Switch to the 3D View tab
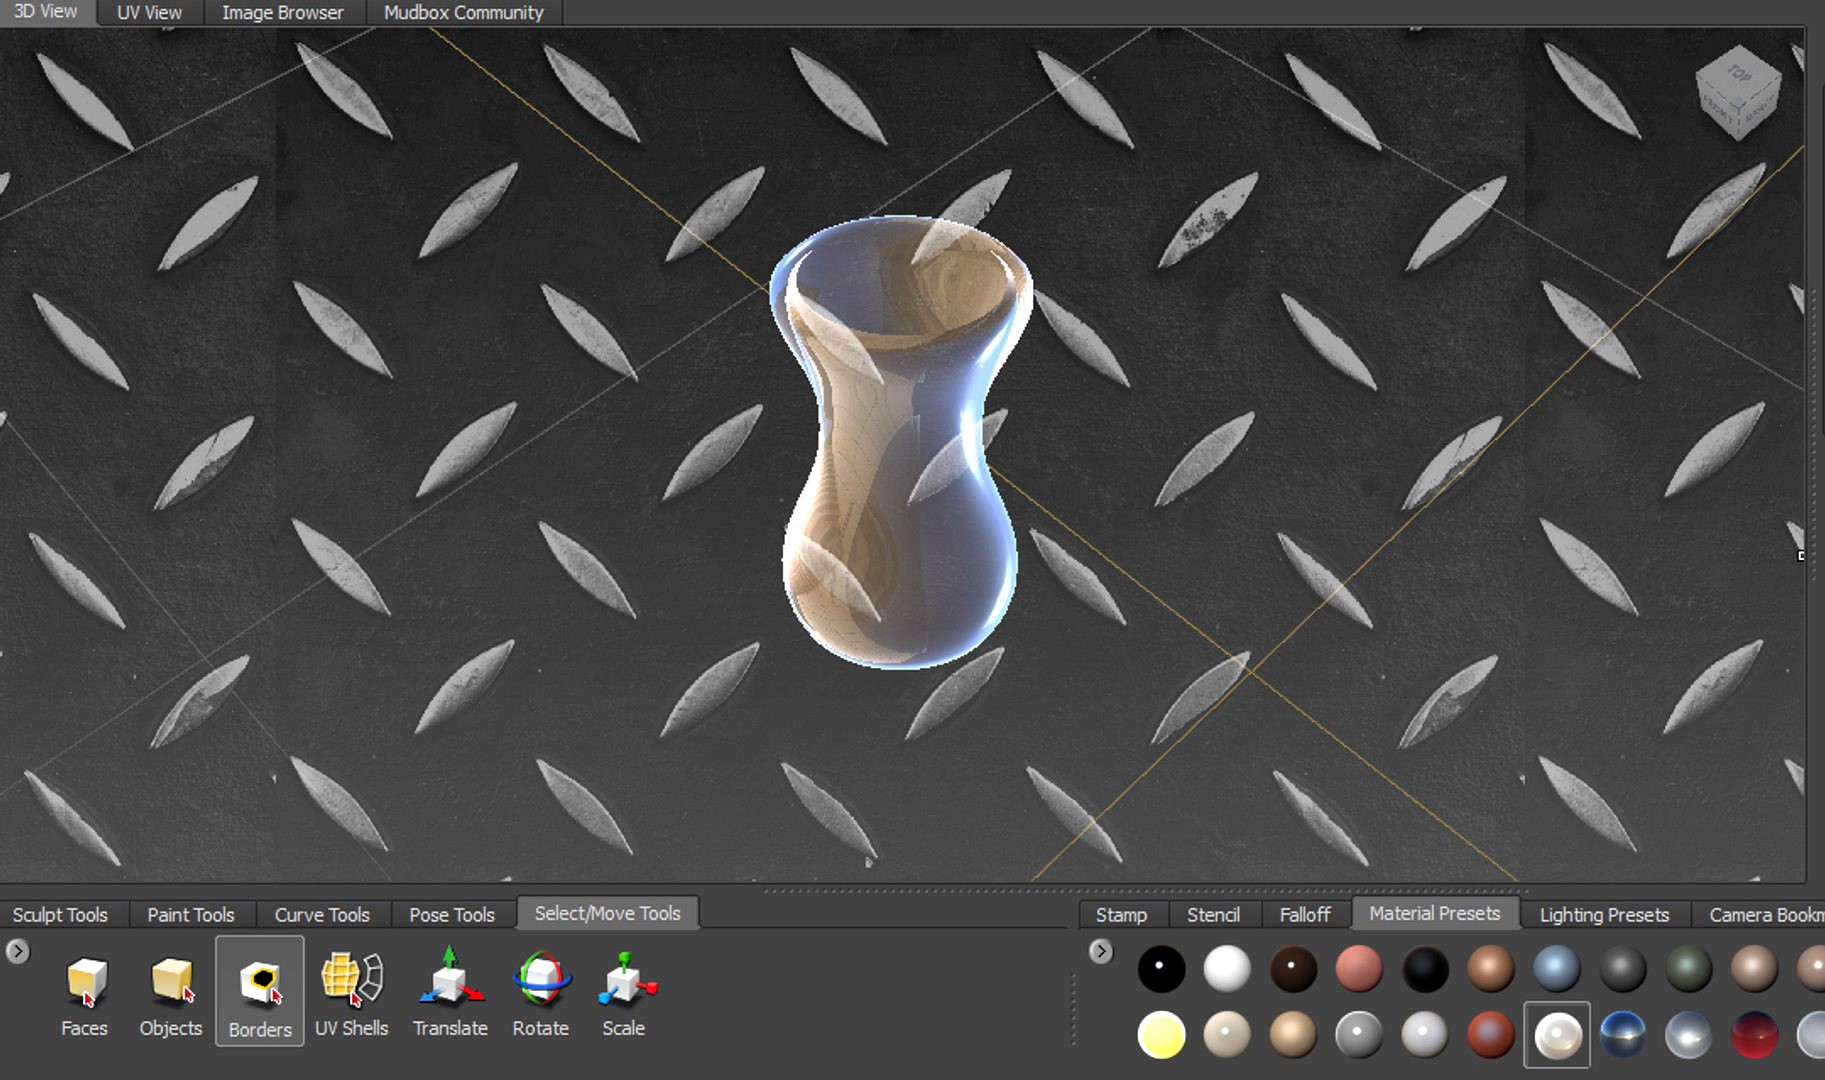 coord(46,12)
